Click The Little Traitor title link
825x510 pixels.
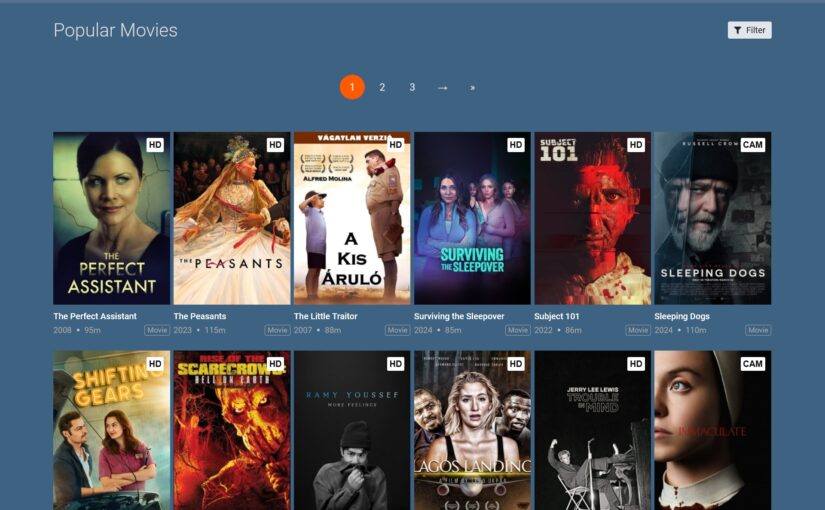pos(325,316)
